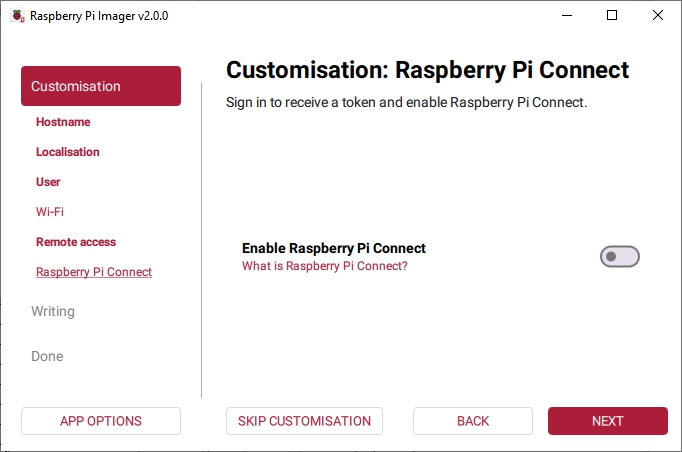
Task: Switch to the User customisation section
Action: (48, 182)
